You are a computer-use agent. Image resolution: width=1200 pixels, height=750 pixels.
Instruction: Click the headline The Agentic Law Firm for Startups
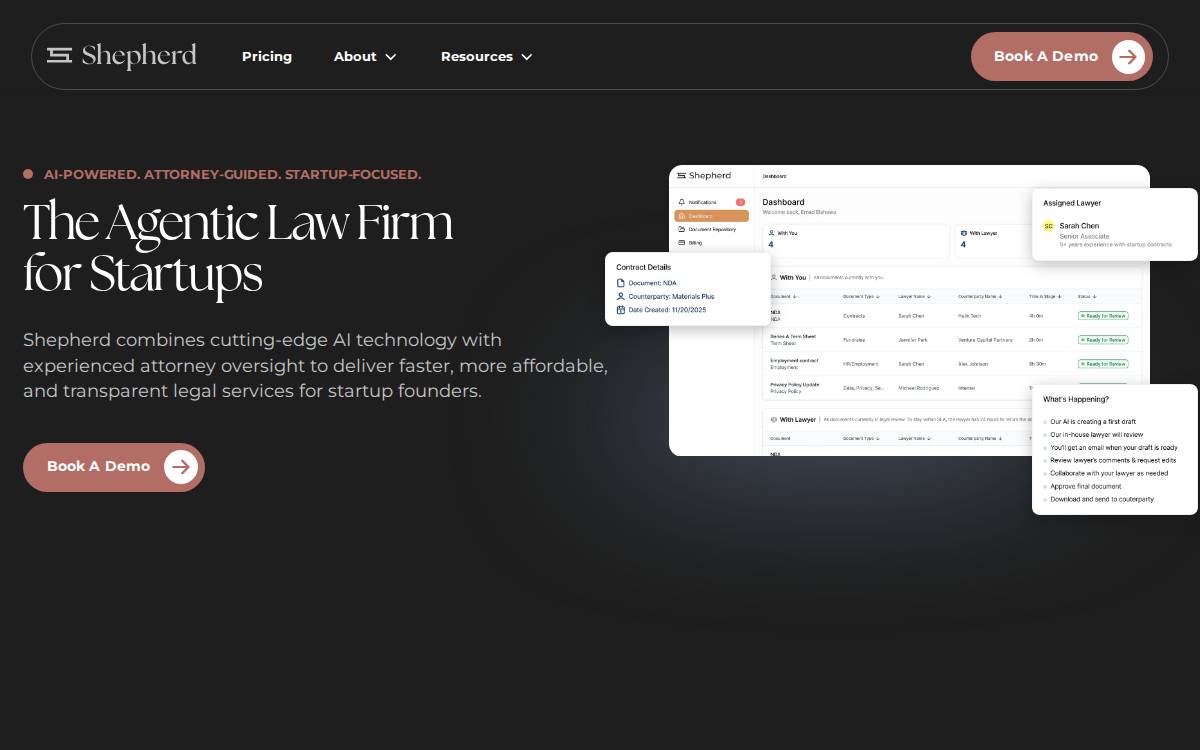pyautogui.click(x=238, y=248)
